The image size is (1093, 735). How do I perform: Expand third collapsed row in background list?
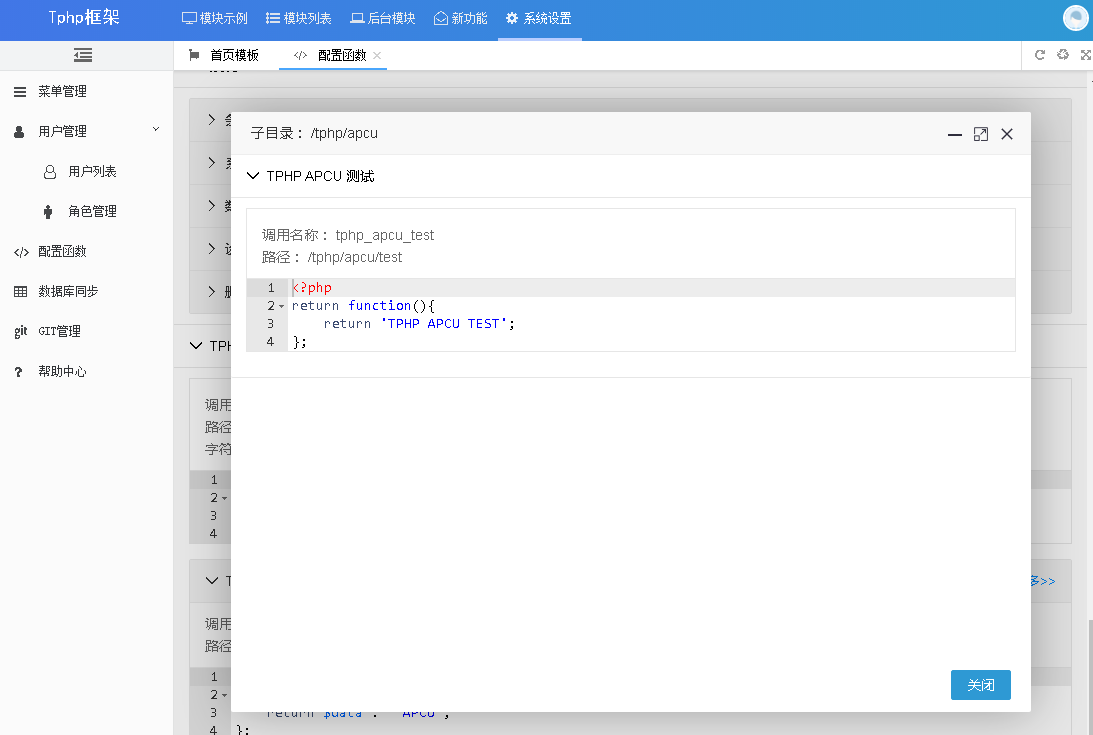tap(212, 206)
